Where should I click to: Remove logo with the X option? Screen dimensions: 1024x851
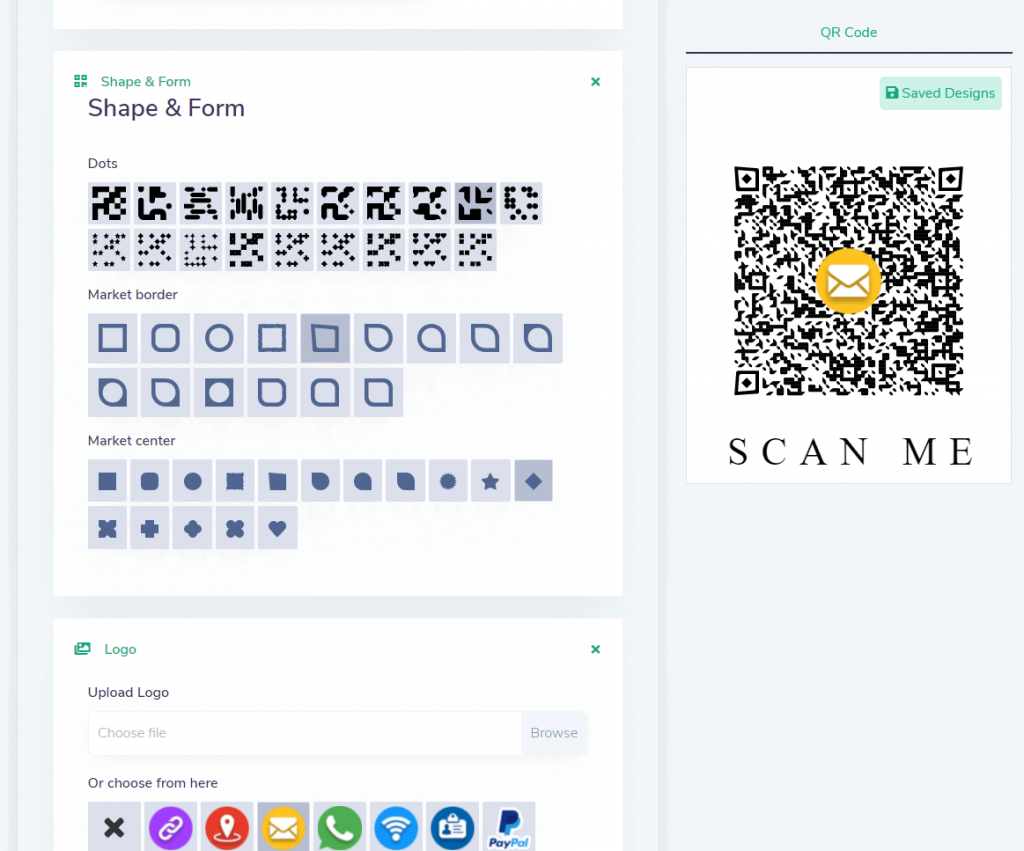click(114, 827)
